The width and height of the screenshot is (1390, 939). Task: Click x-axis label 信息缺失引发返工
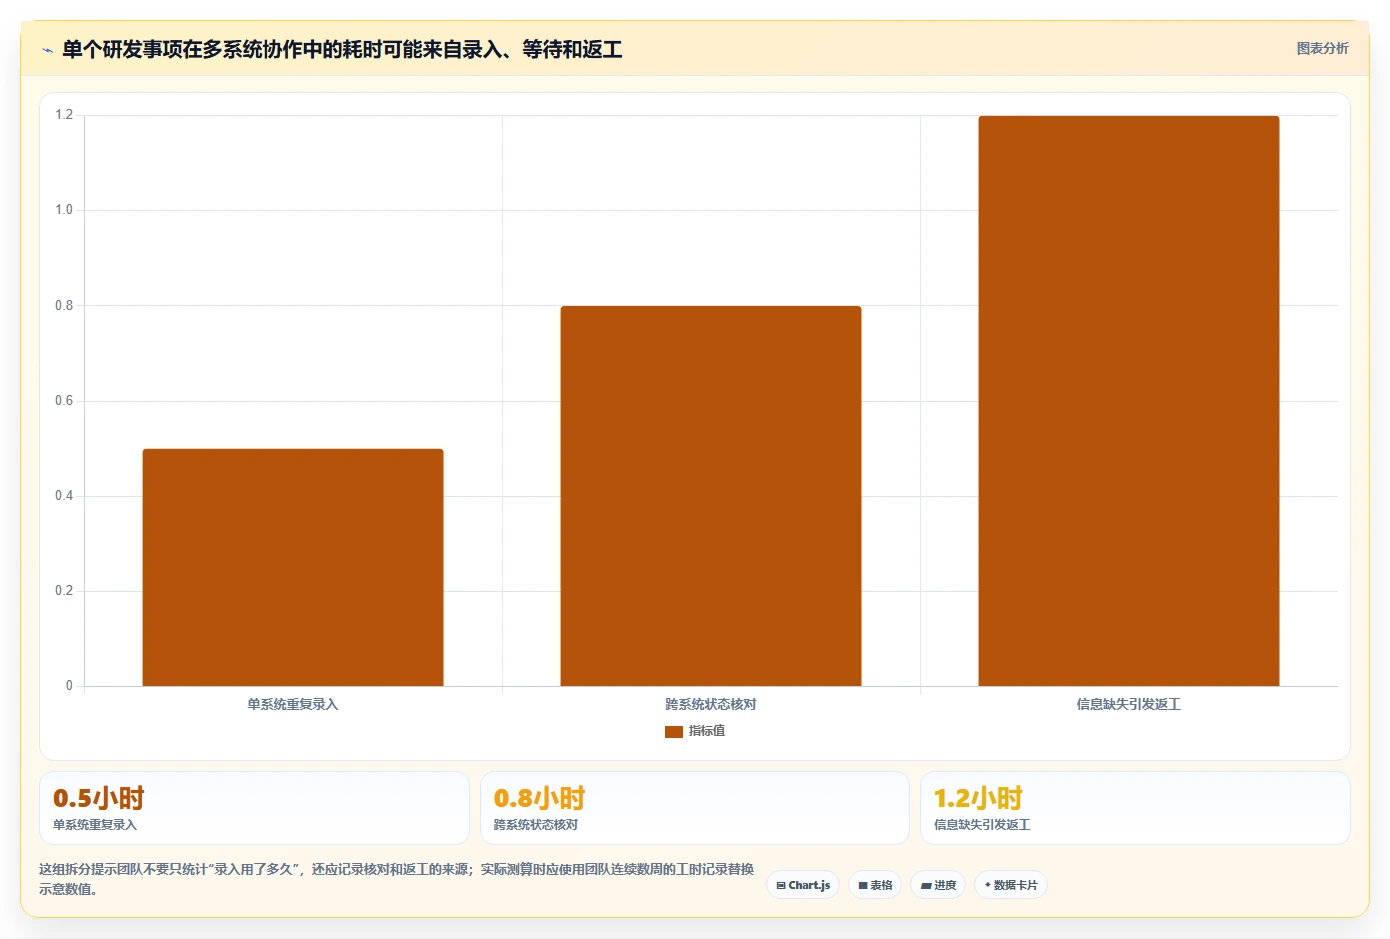1129,704
